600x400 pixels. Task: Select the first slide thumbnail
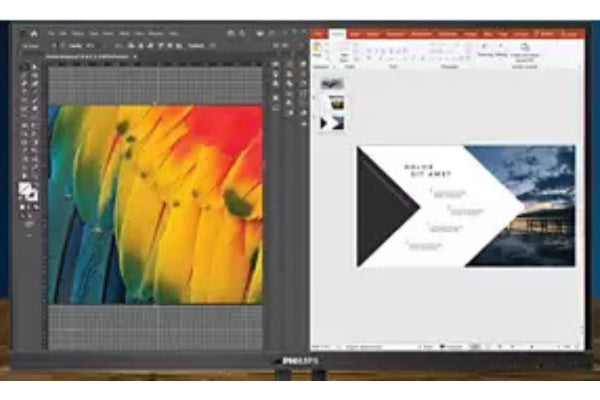pyautogui.click(x=333, y=84)
